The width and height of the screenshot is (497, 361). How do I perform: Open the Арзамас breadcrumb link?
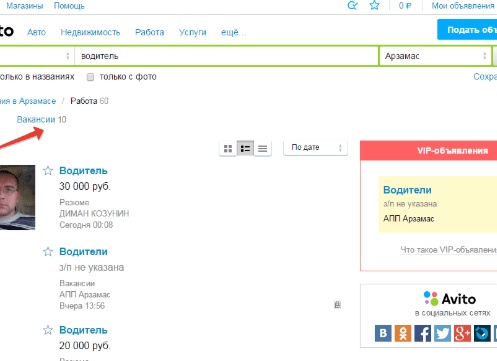tap(28, 101)
